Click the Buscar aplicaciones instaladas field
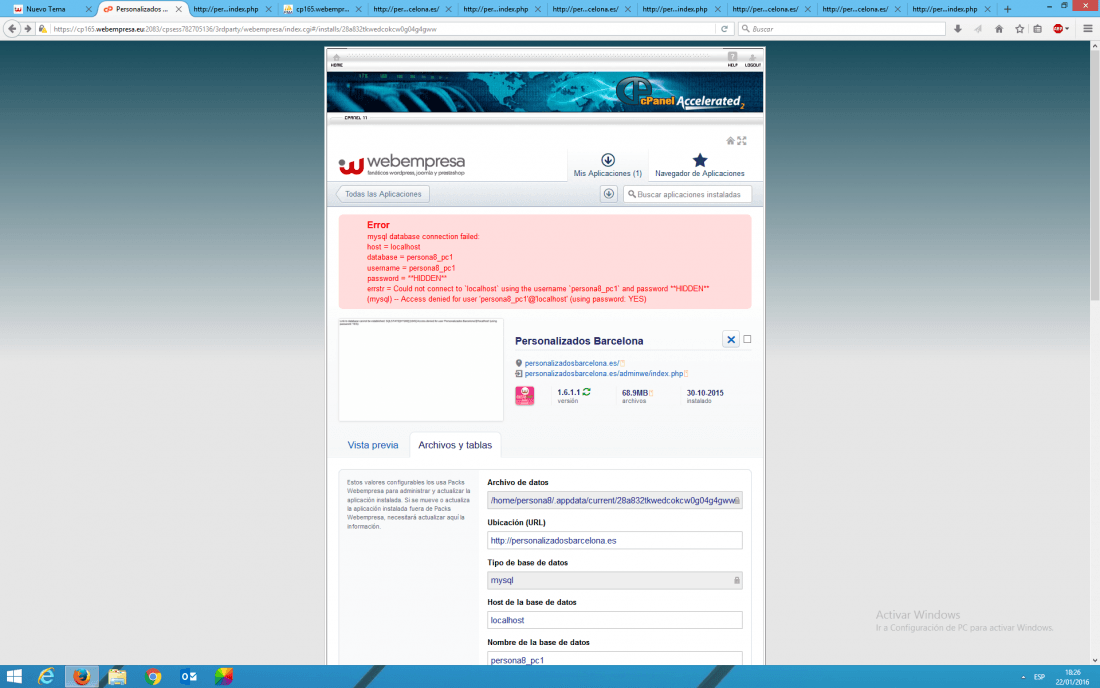 688,194
